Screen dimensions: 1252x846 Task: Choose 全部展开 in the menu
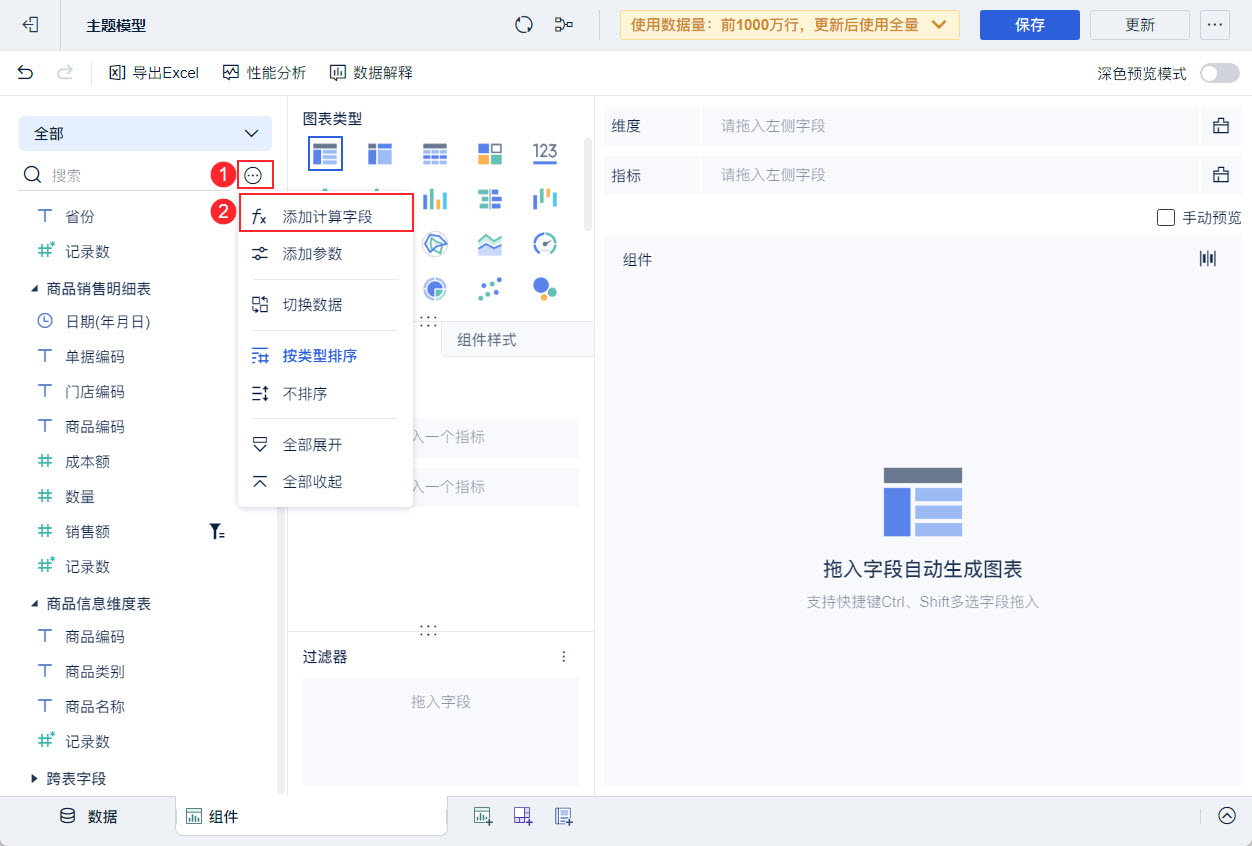[326, 444]
